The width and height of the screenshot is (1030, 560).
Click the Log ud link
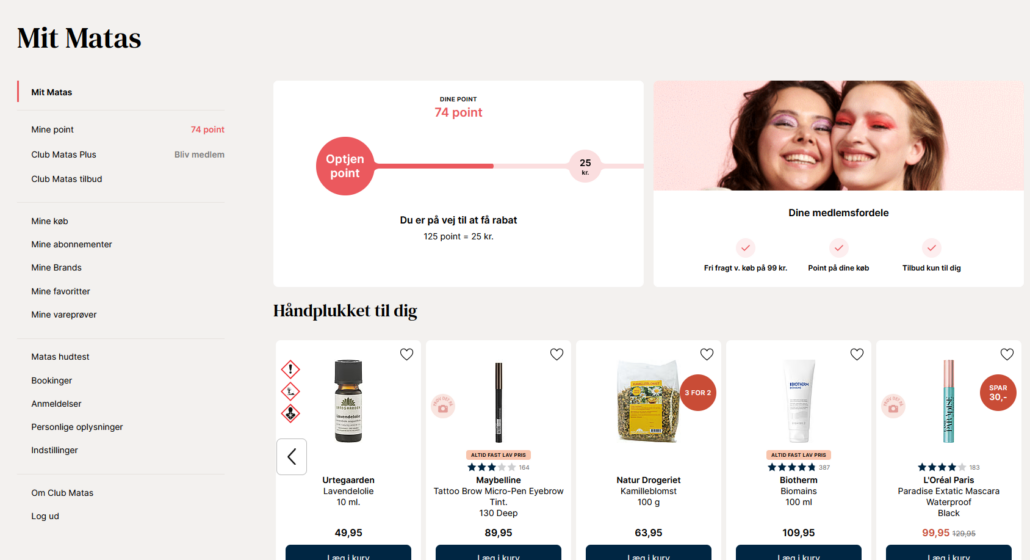pos(45,516)
